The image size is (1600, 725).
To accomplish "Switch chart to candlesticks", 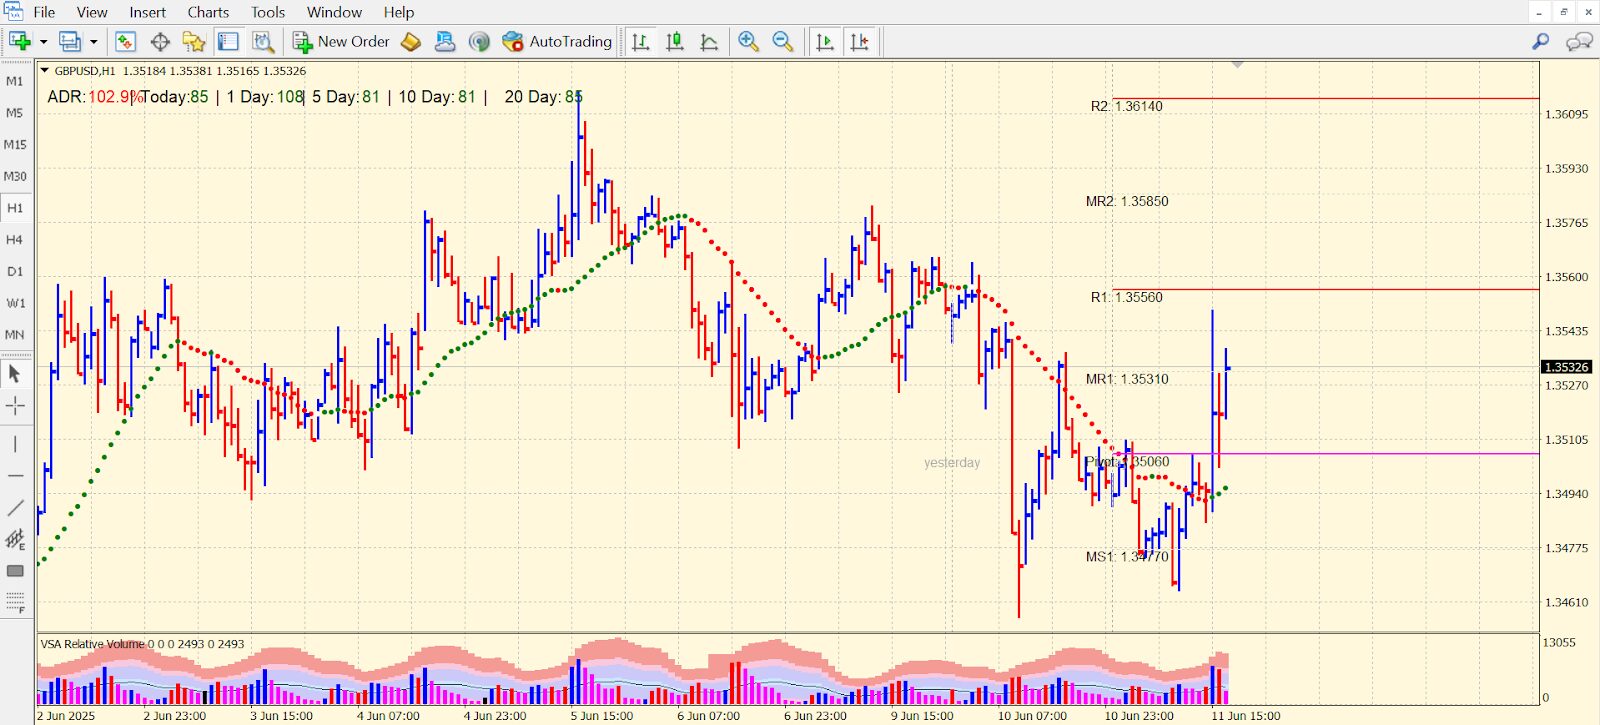I will 675,41.
